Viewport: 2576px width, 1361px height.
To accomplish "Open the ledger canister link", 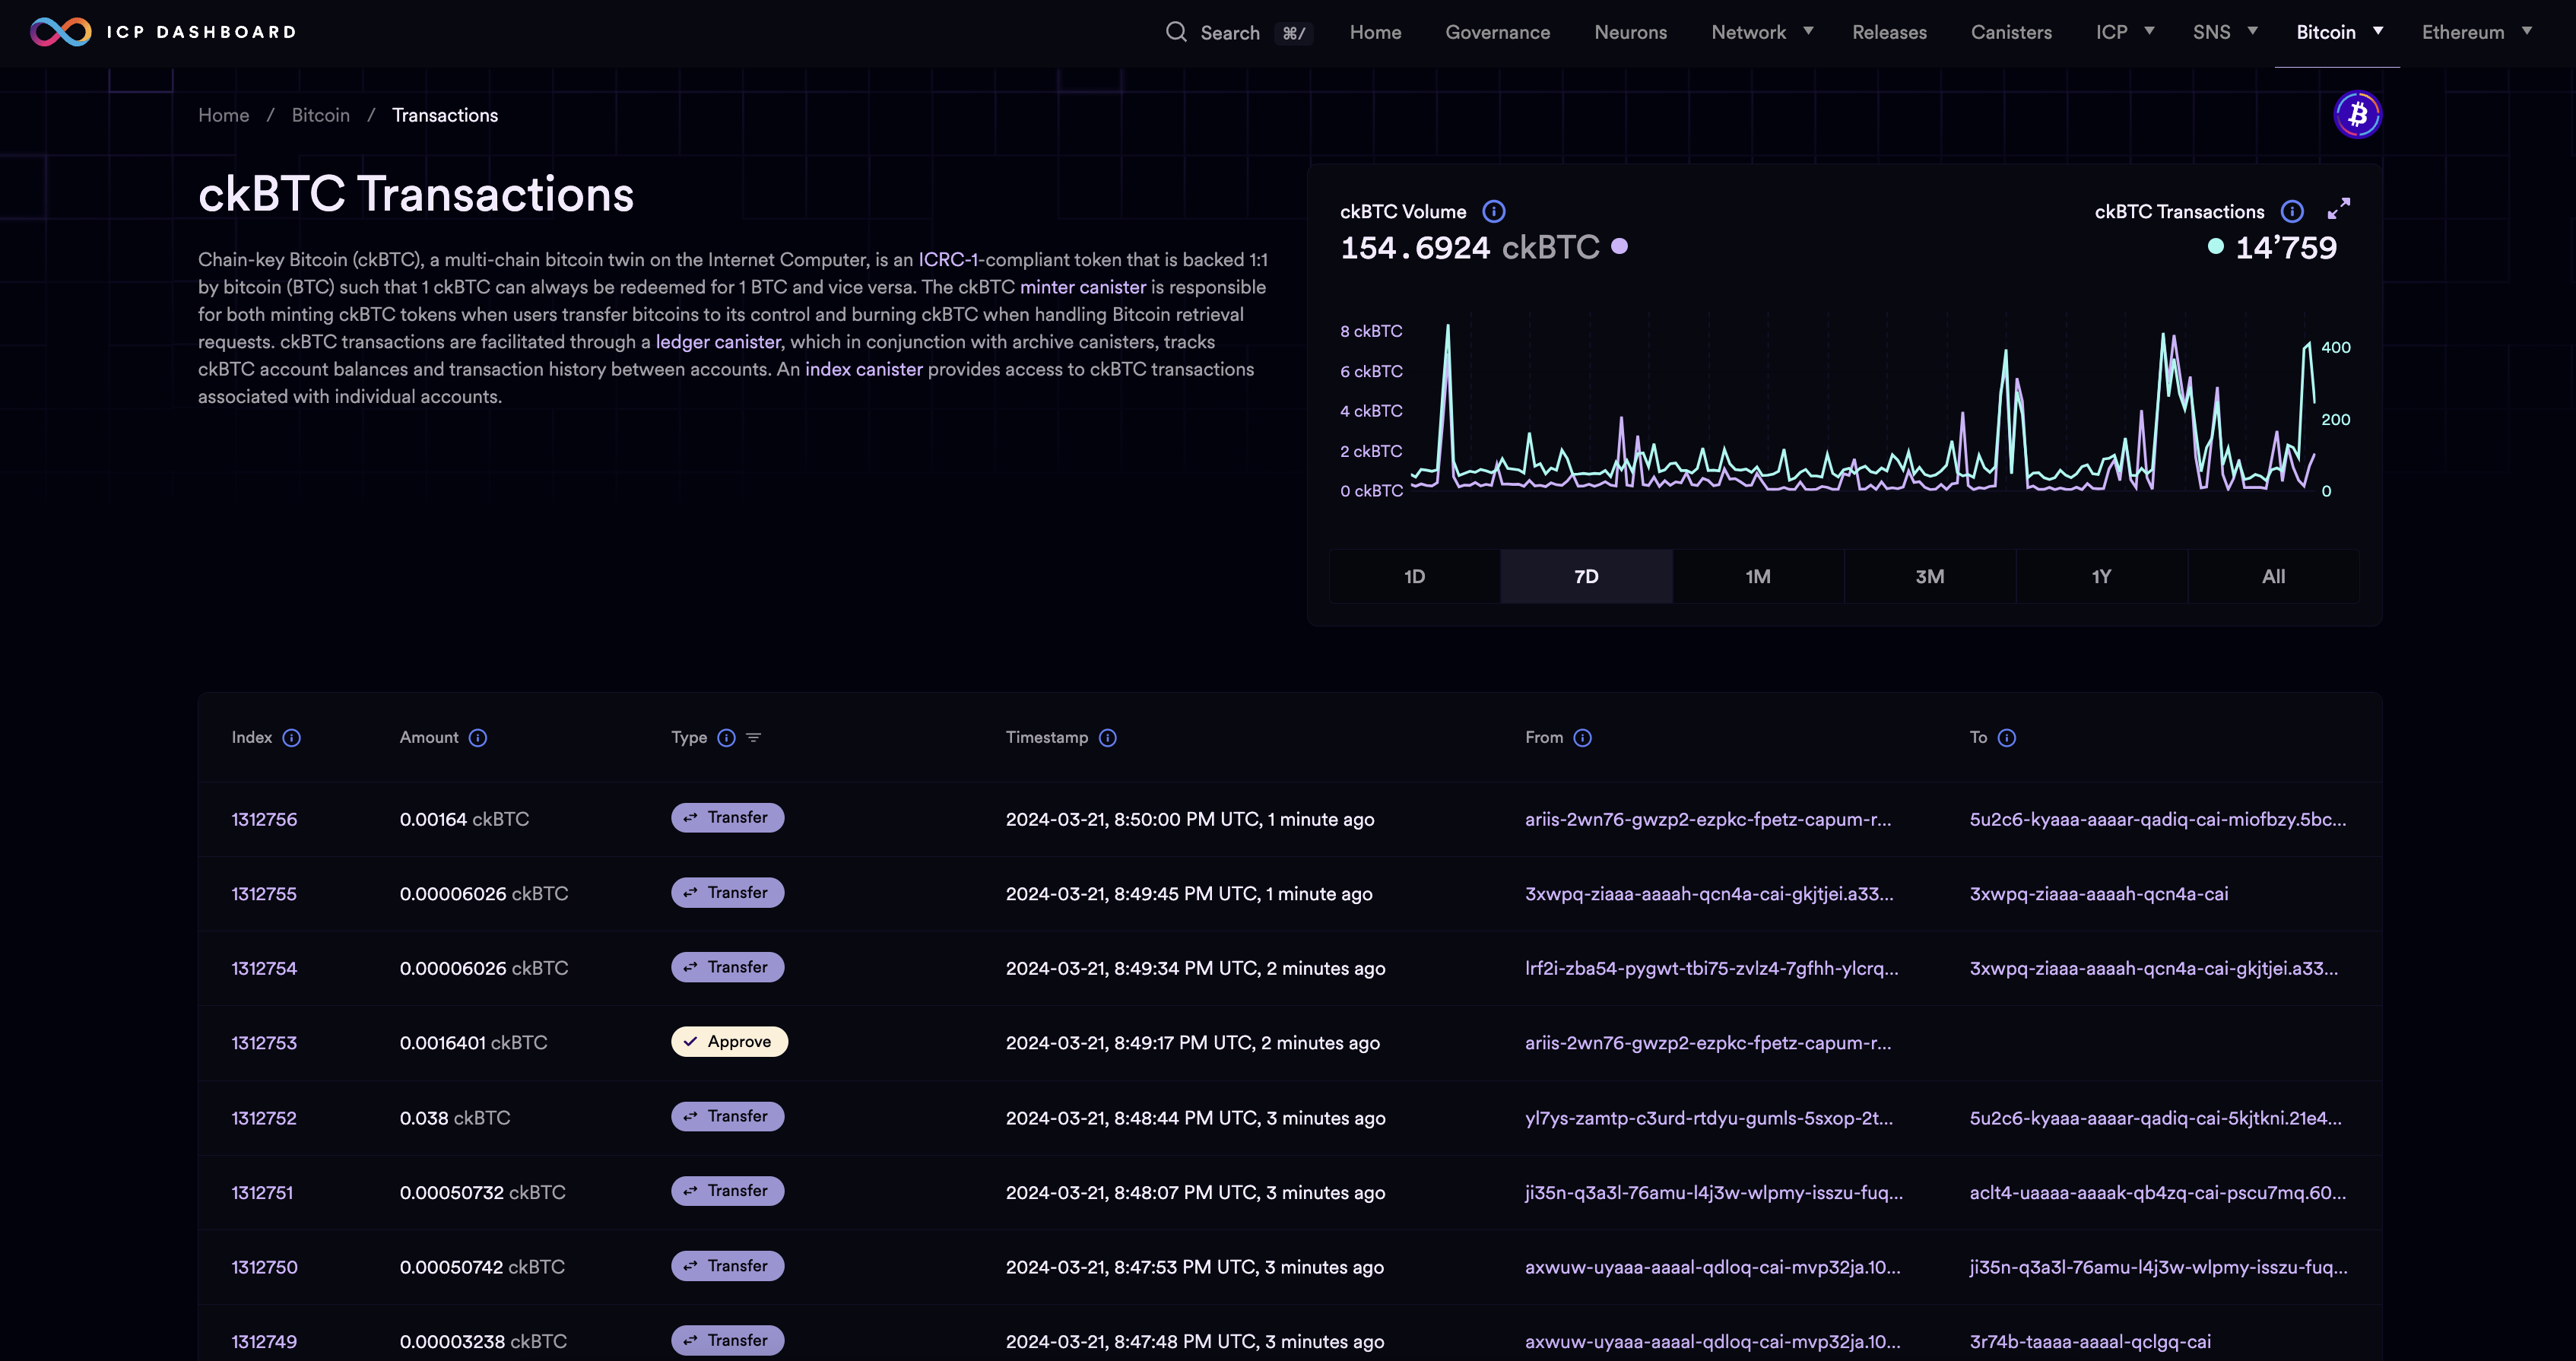I will point(717,342).
